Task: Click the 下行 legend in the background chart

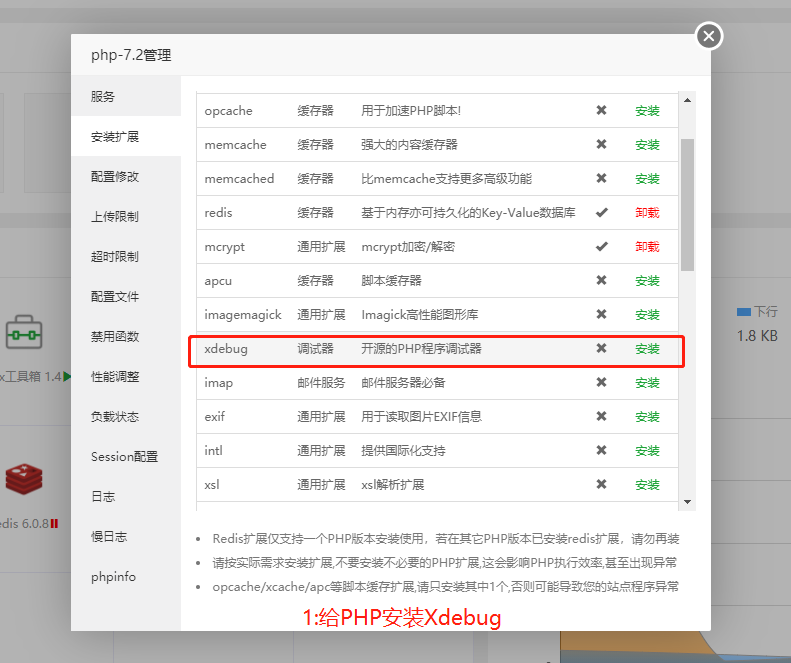Action: tap(757, 312)
